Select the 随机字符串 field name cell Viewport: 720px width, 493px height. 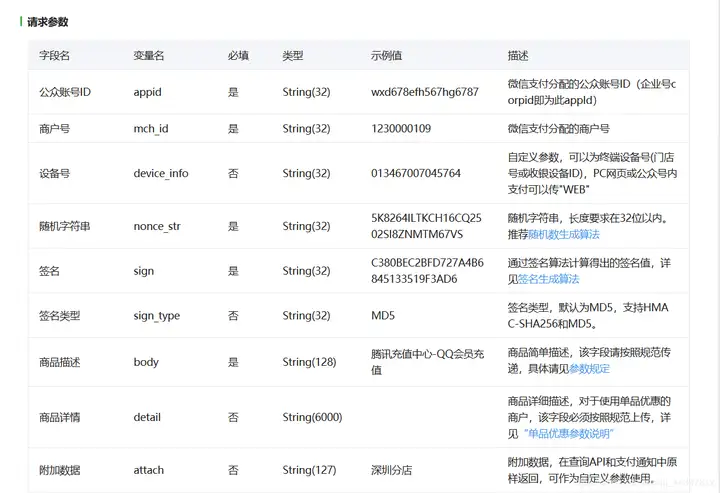pos(64,226)
